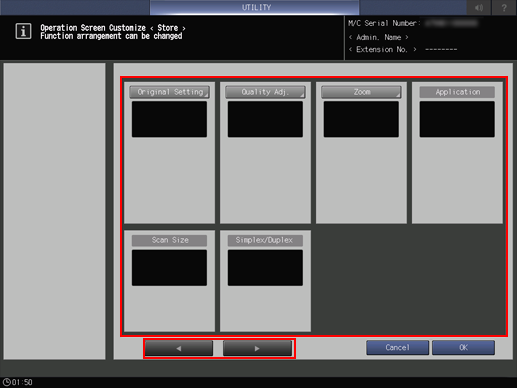The height and width of the screenshot is (388, 517).
Task: Select the black preview under Quality Adj.
Action: (x=265, y=119)
